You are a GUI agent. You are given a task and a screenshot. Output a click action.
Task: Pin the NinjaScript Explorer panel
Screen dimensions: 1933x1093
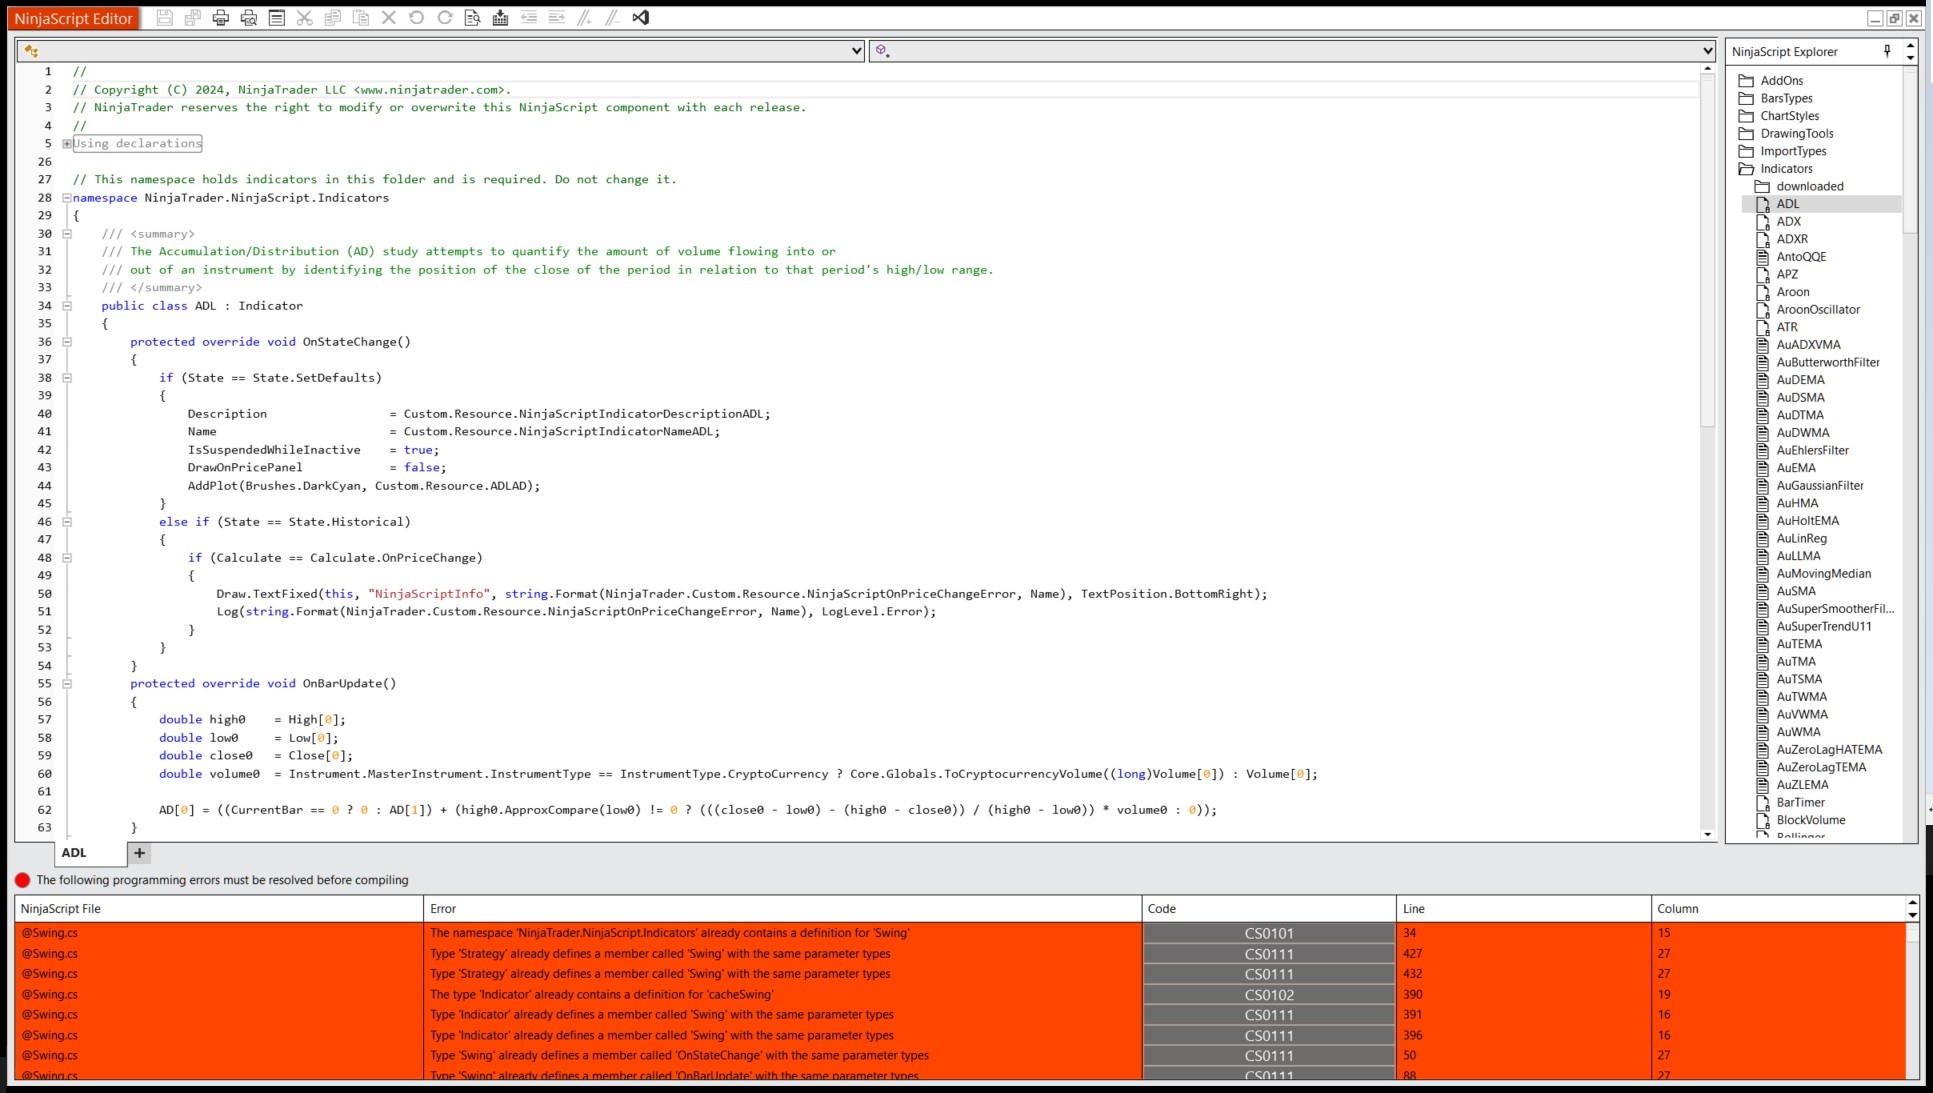coord(1887,51)
